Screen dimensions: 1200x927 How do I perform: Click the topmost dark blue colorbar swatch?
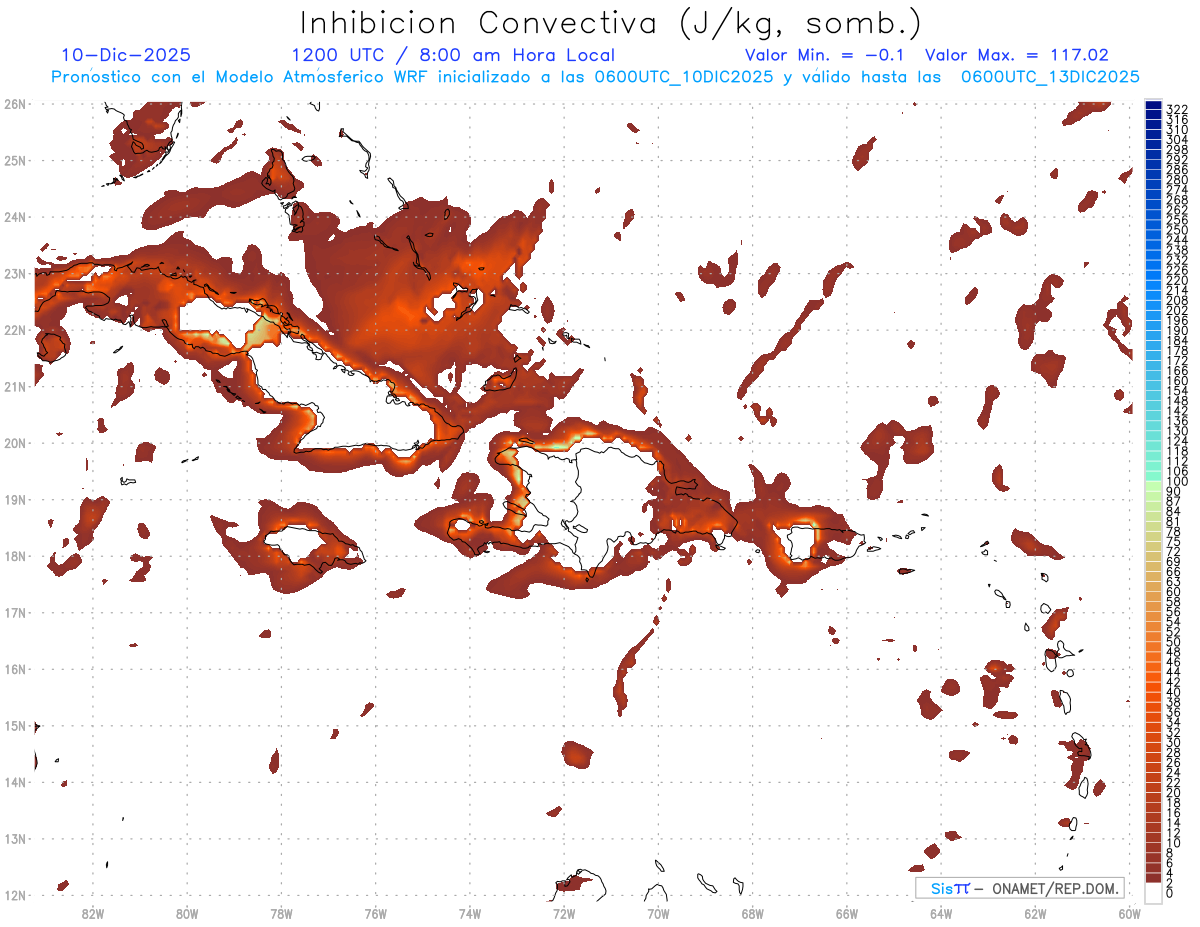click(1154, 104)
